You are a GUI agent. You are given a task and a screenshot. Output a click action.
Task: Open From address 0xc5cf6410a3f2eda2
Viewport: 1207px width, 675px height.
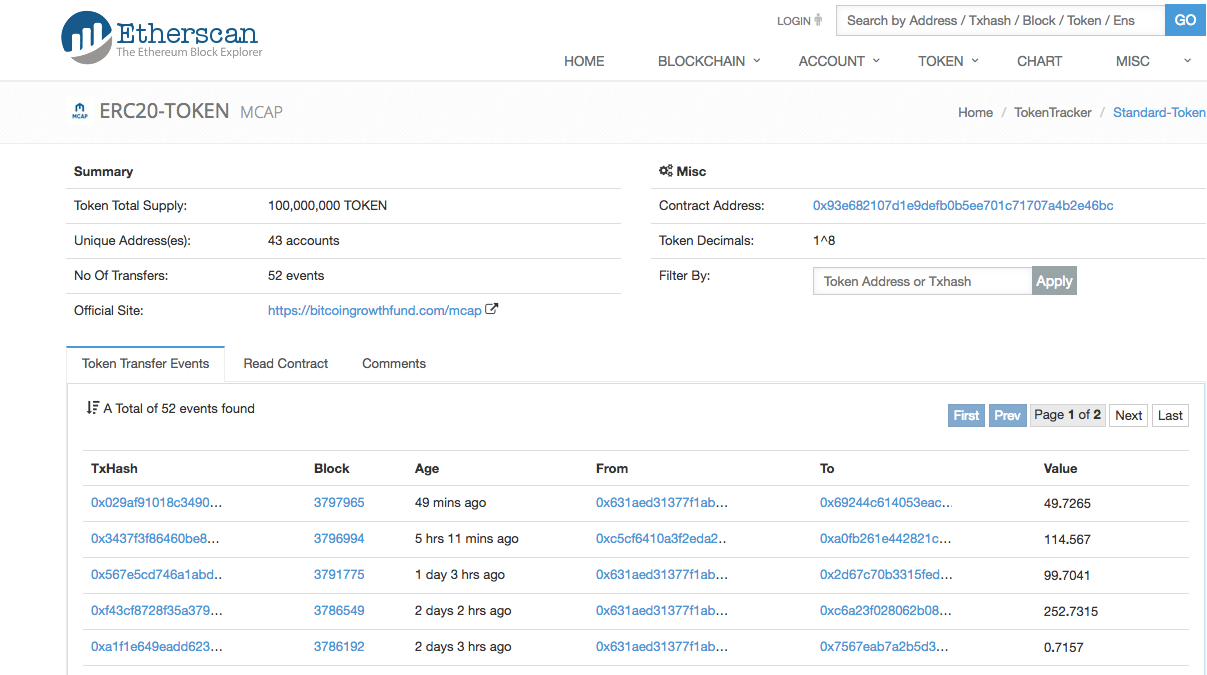point(662,539)
